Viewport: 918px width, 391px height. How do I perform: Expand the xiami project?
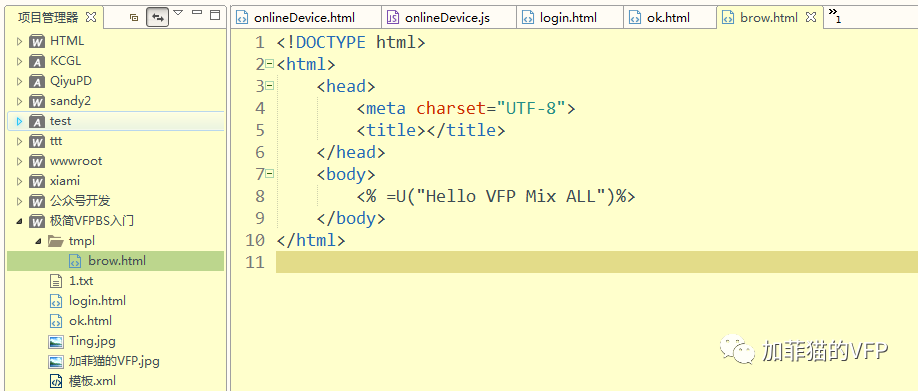[x=19, y=181]
